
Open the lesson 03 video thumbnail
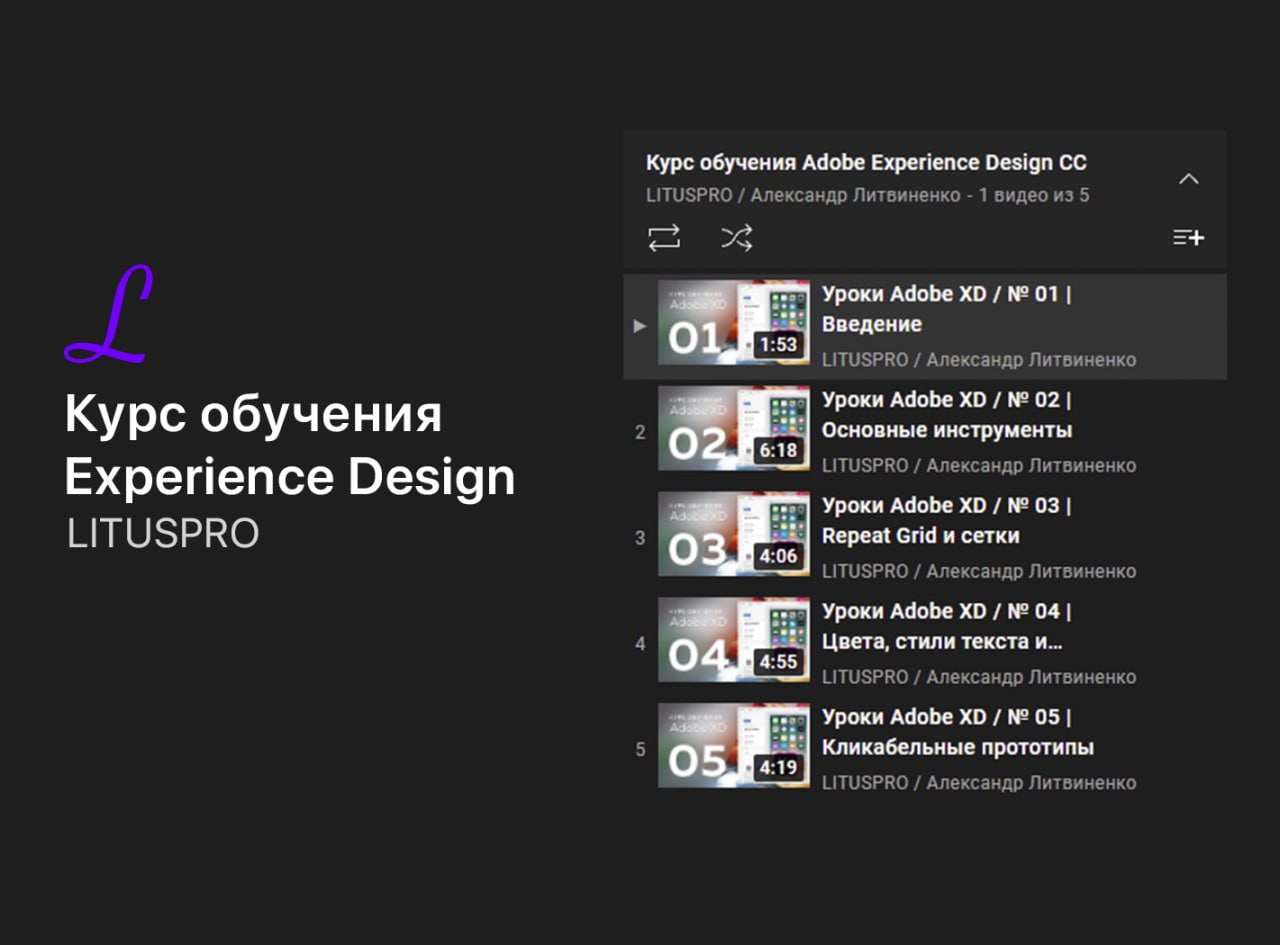point(734,534)
